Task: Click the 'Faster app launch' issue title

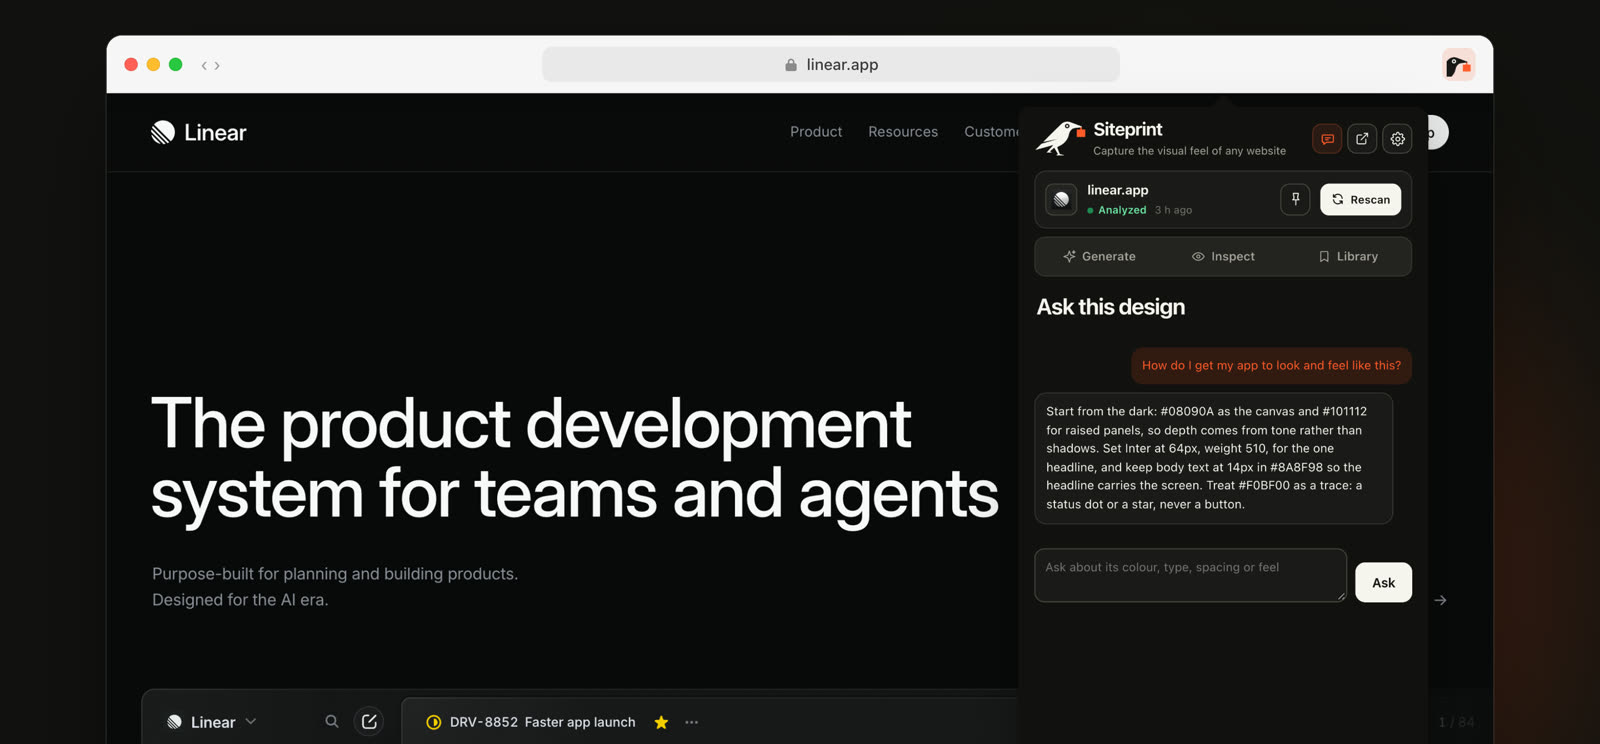Action: click(580, 722)
